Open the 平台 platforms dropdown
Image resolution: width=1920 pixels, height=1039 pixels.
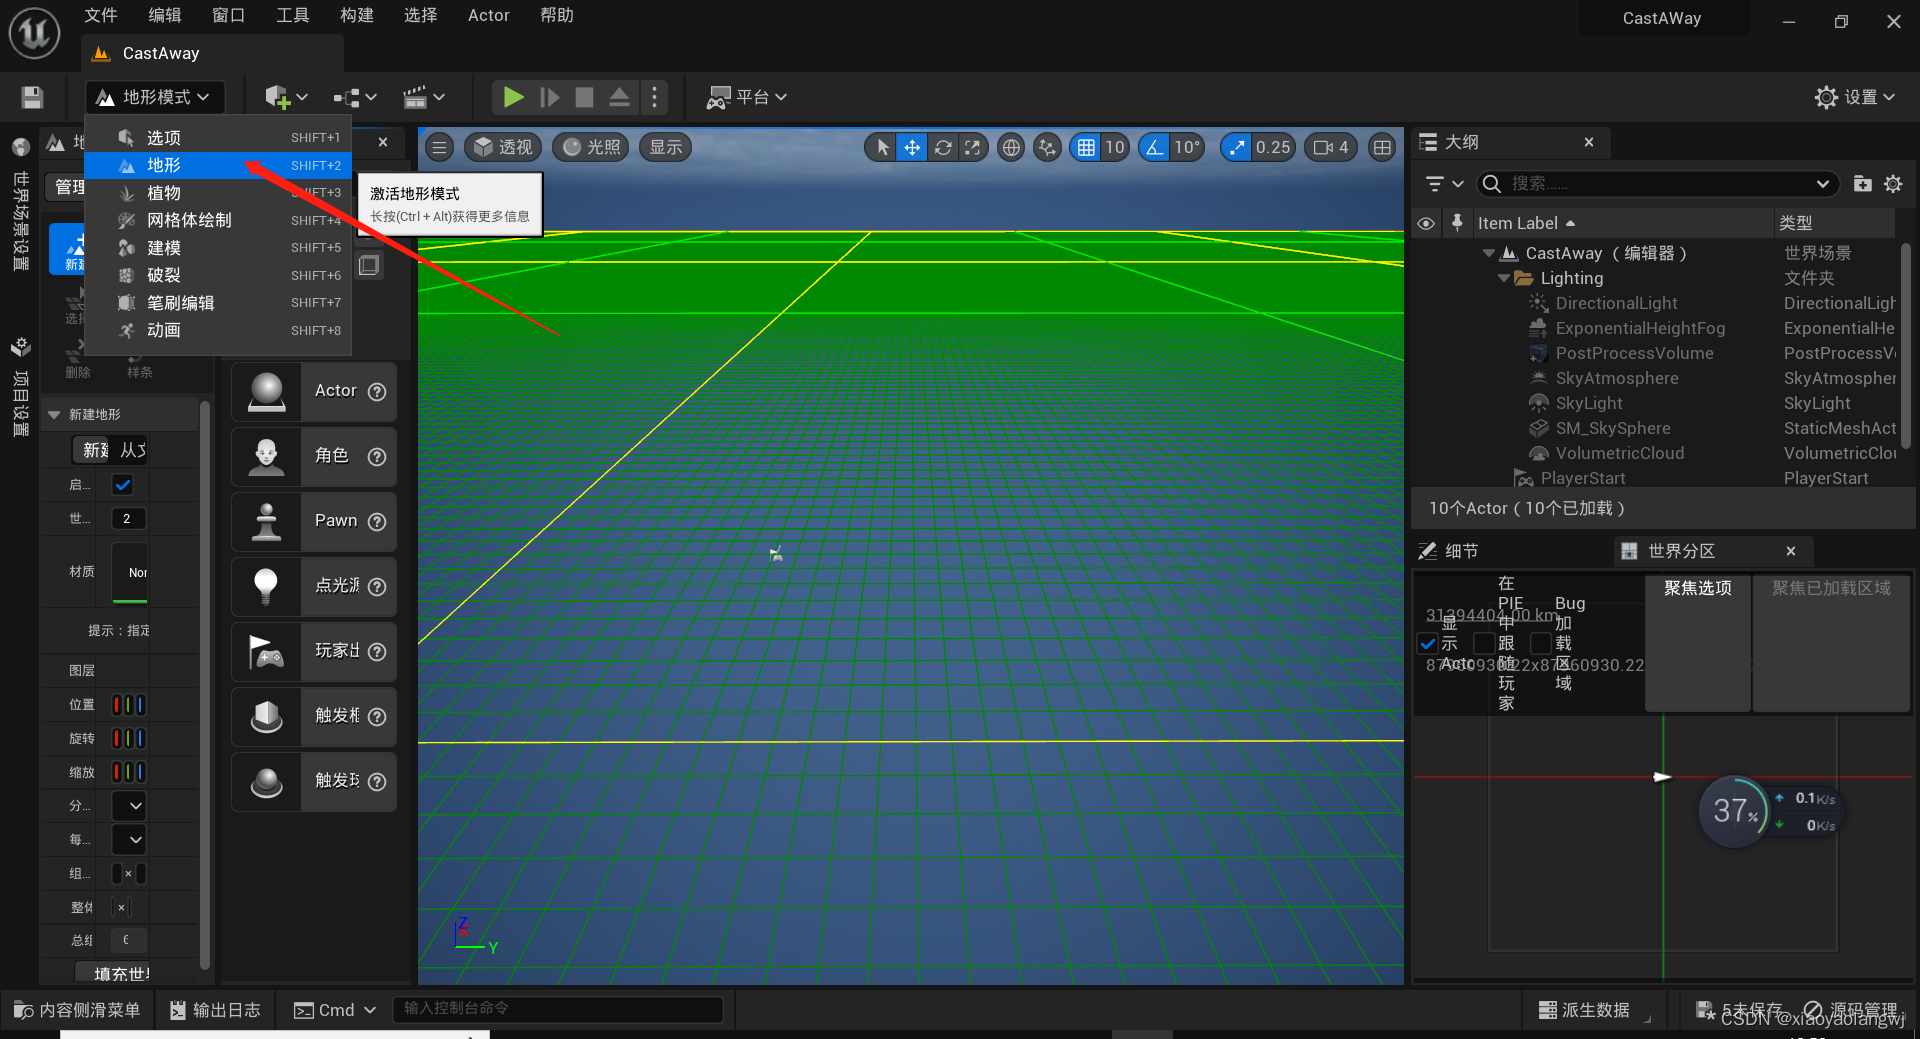(747, 97)
